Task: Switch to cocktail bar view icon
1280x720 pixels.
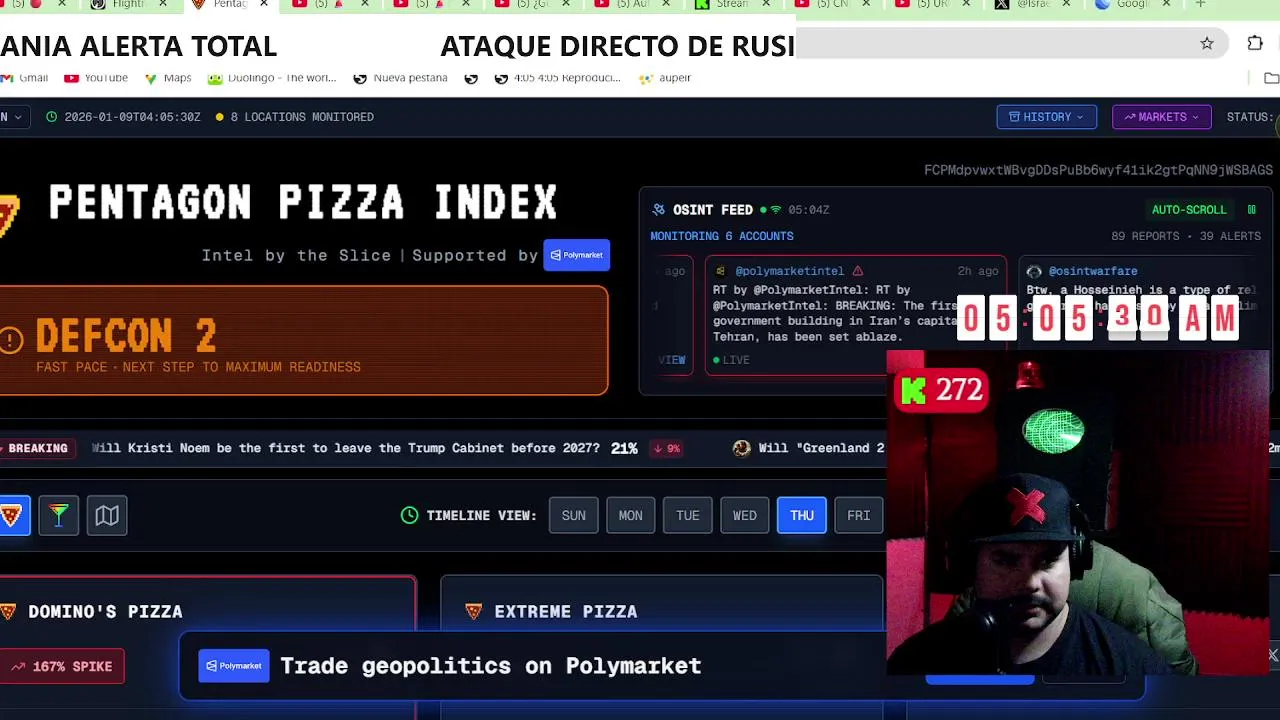Action: click(59, 515)
